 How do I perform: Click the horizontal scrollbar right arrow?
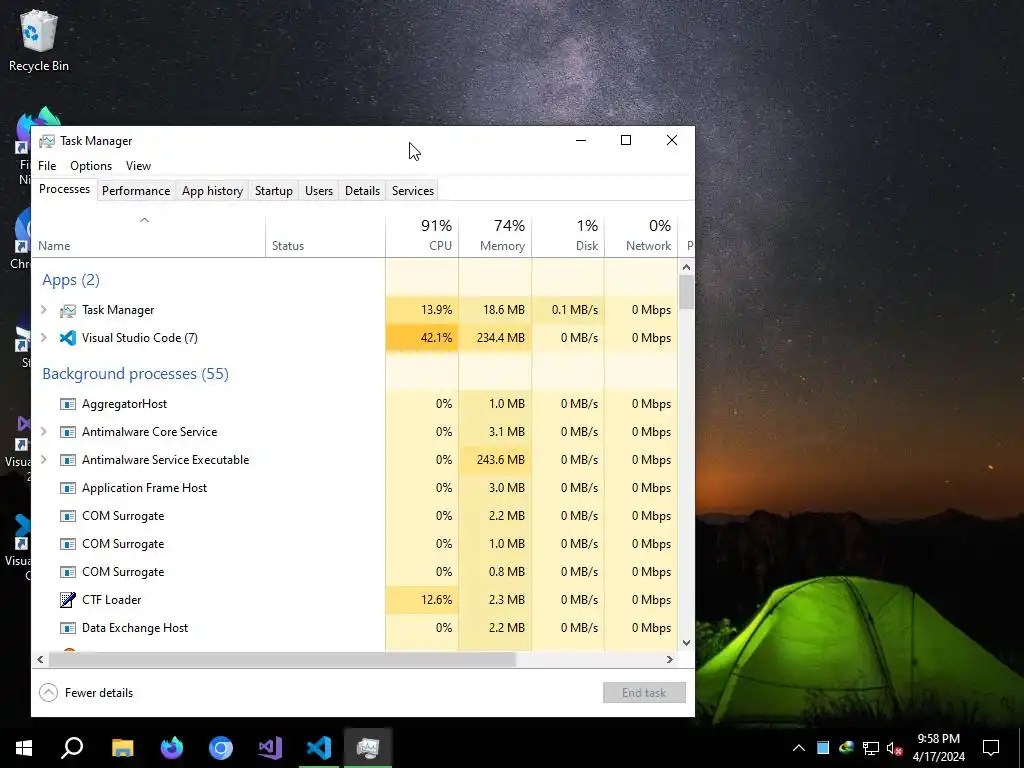(669, 660)
